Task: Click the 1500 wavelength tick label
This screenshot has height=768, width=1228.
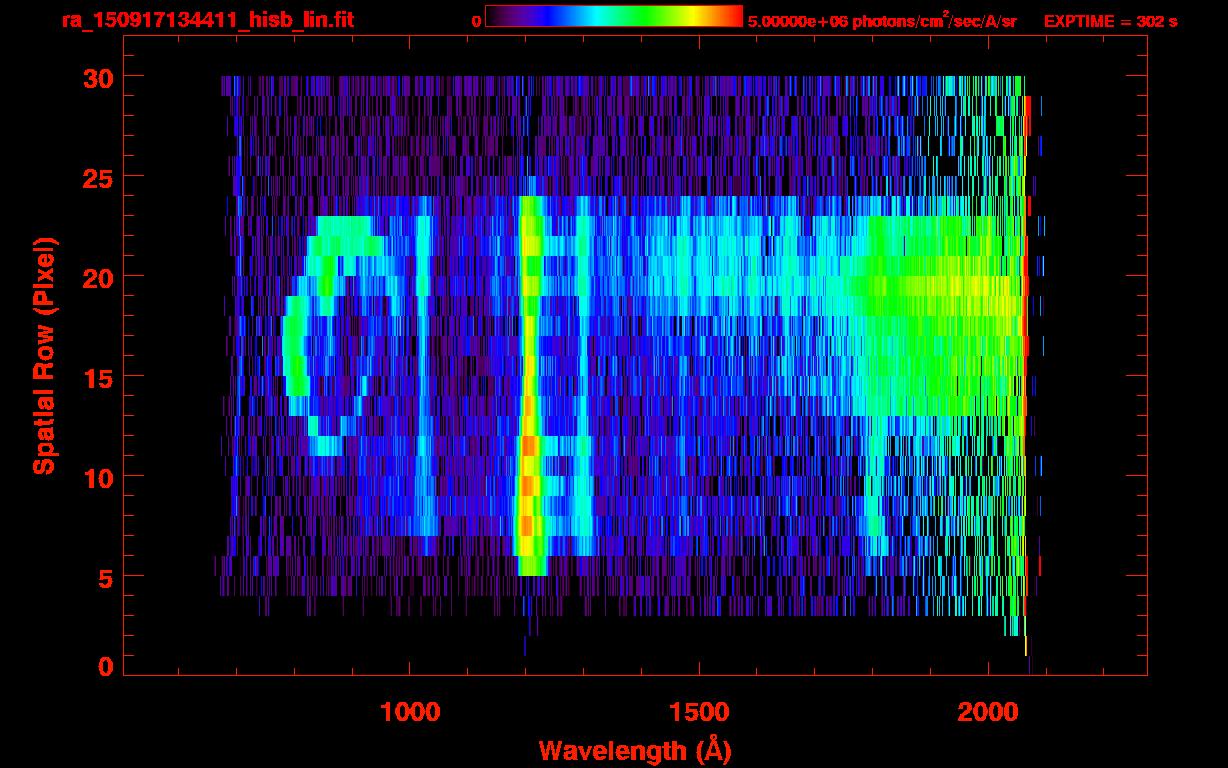Action: coord(698,712)
